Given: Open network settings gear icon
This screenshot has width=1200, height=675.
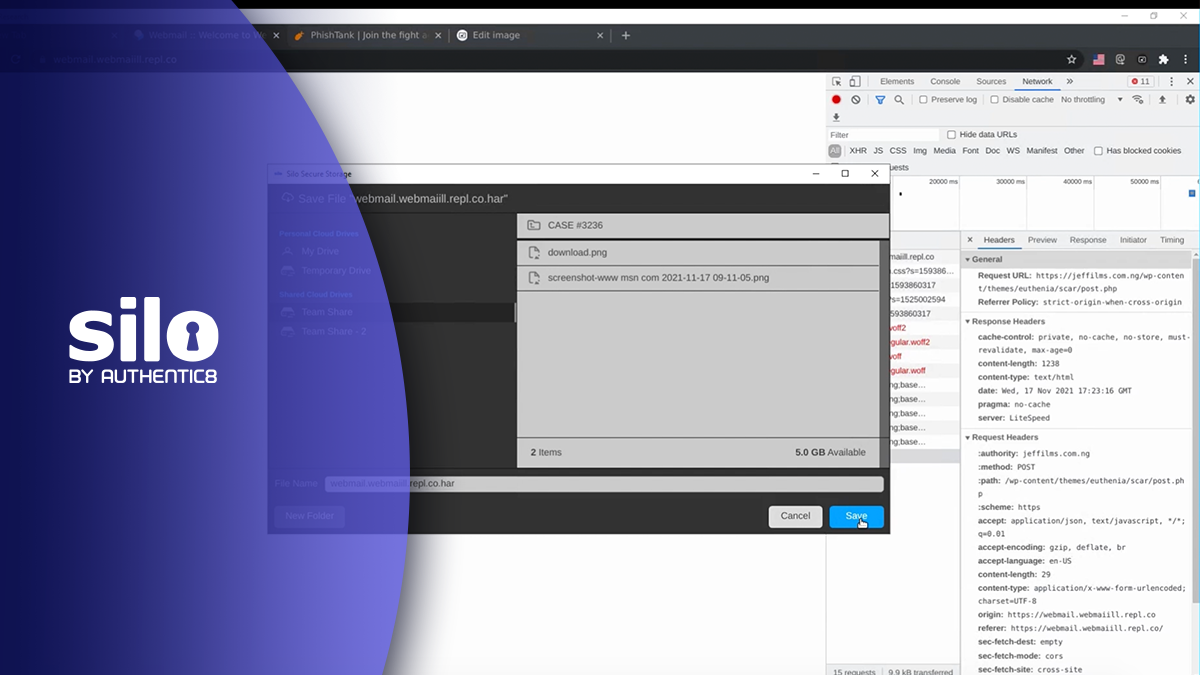Looking at the screenshot, I should click(x=1190, y=100).
